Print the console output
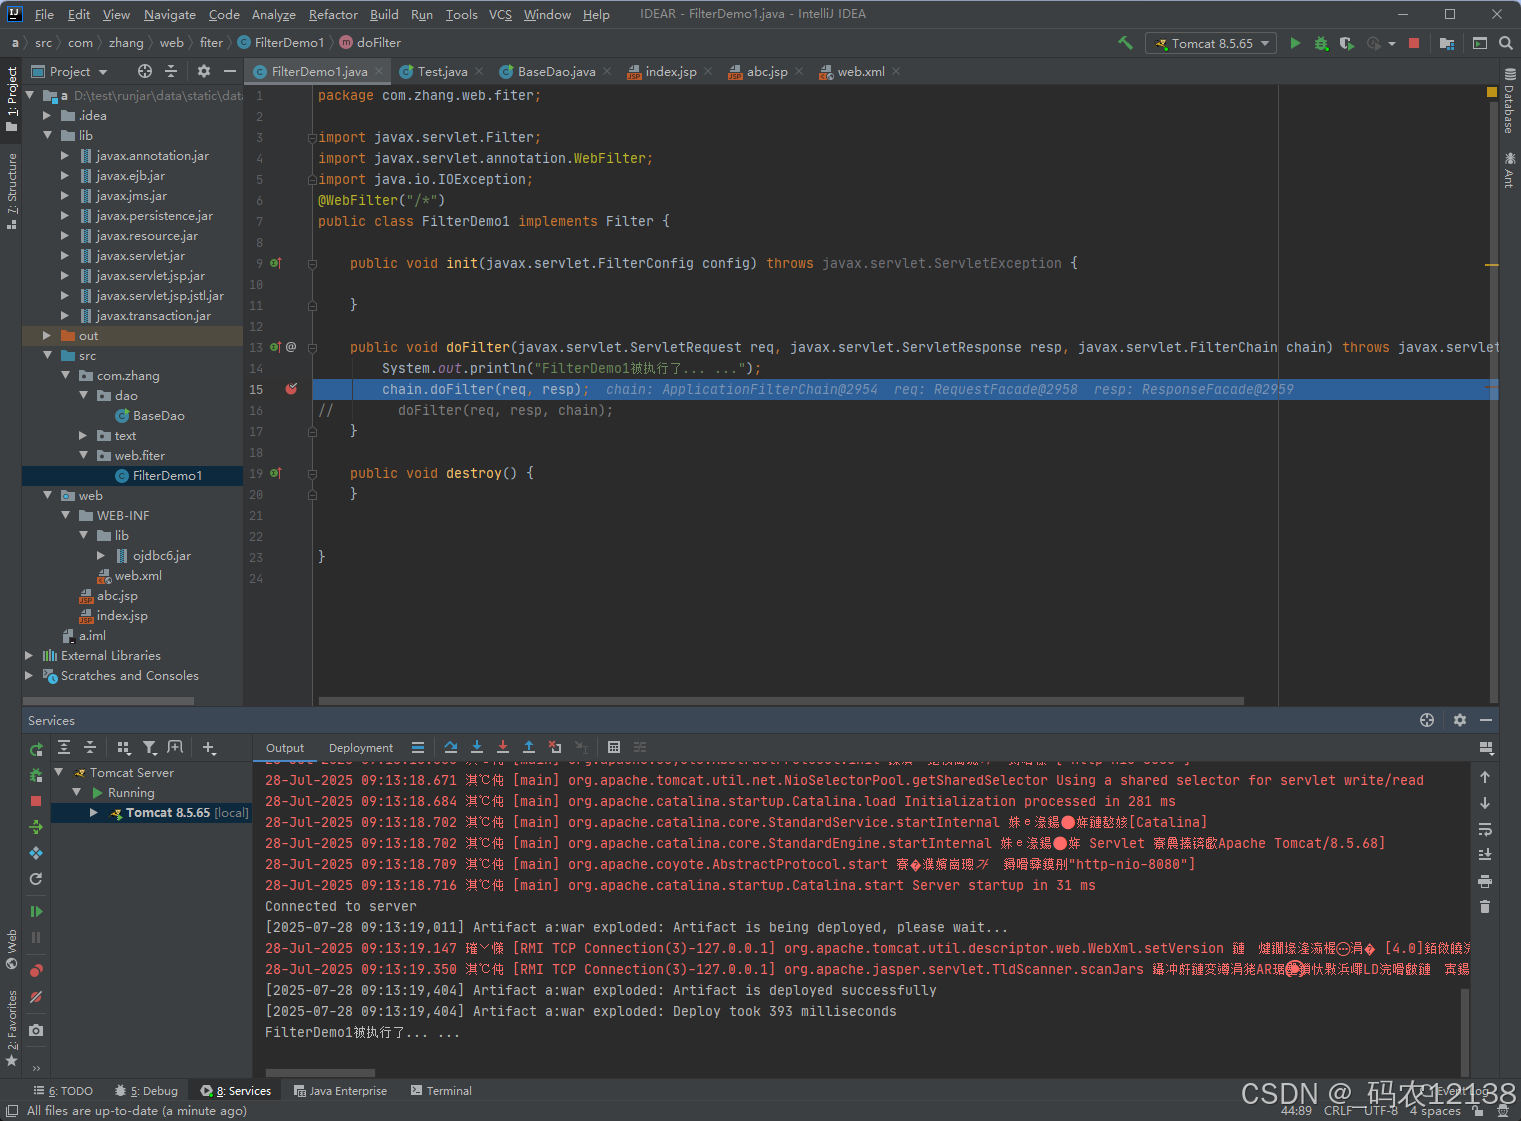 pos(1485,881)
